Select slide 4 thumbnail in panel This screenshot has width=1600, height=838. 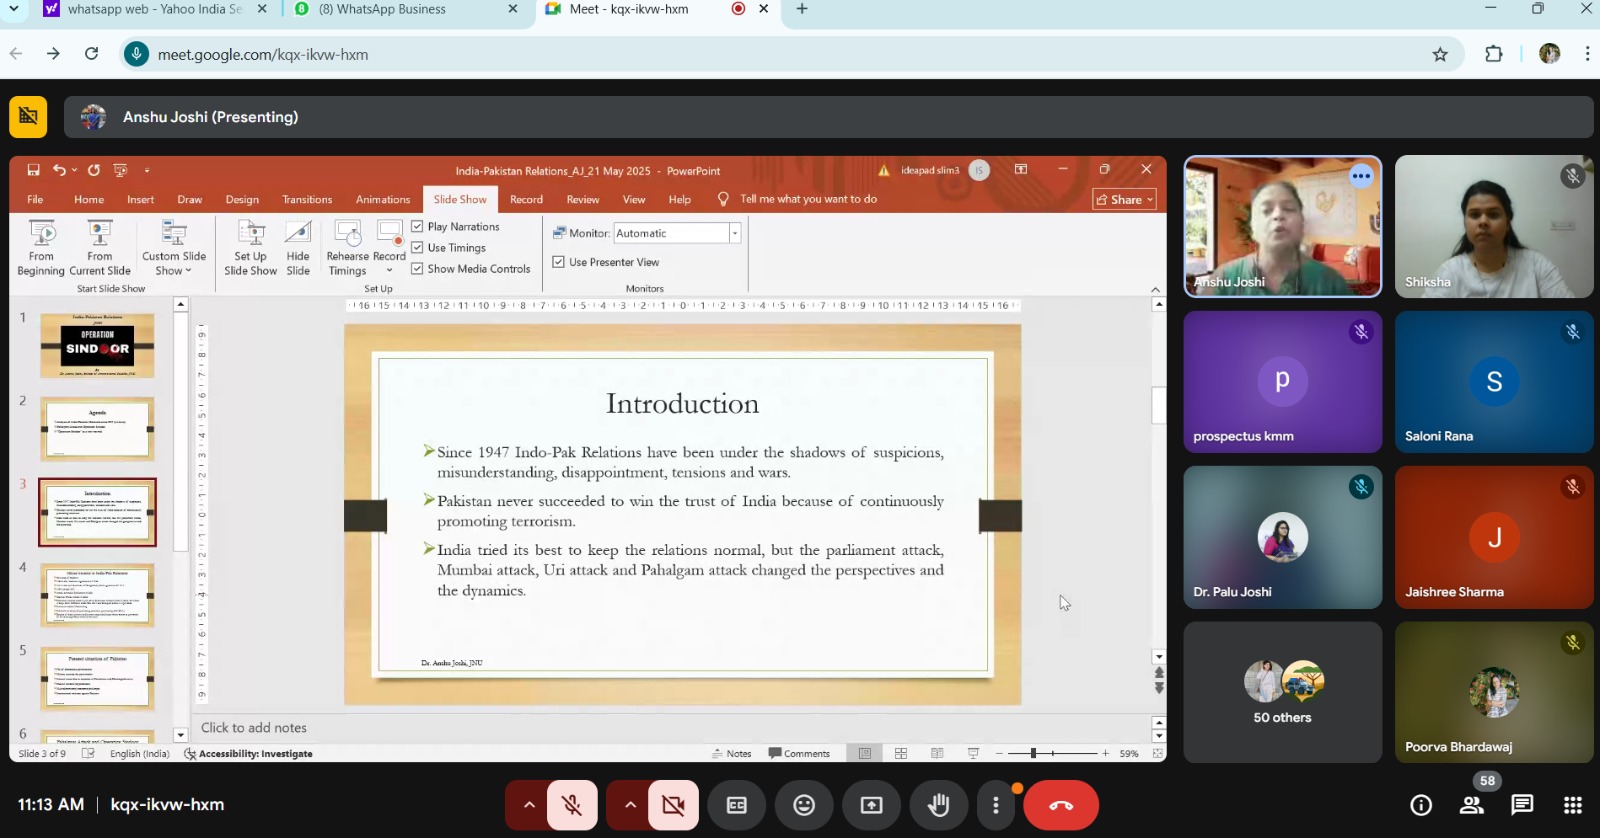97,595
